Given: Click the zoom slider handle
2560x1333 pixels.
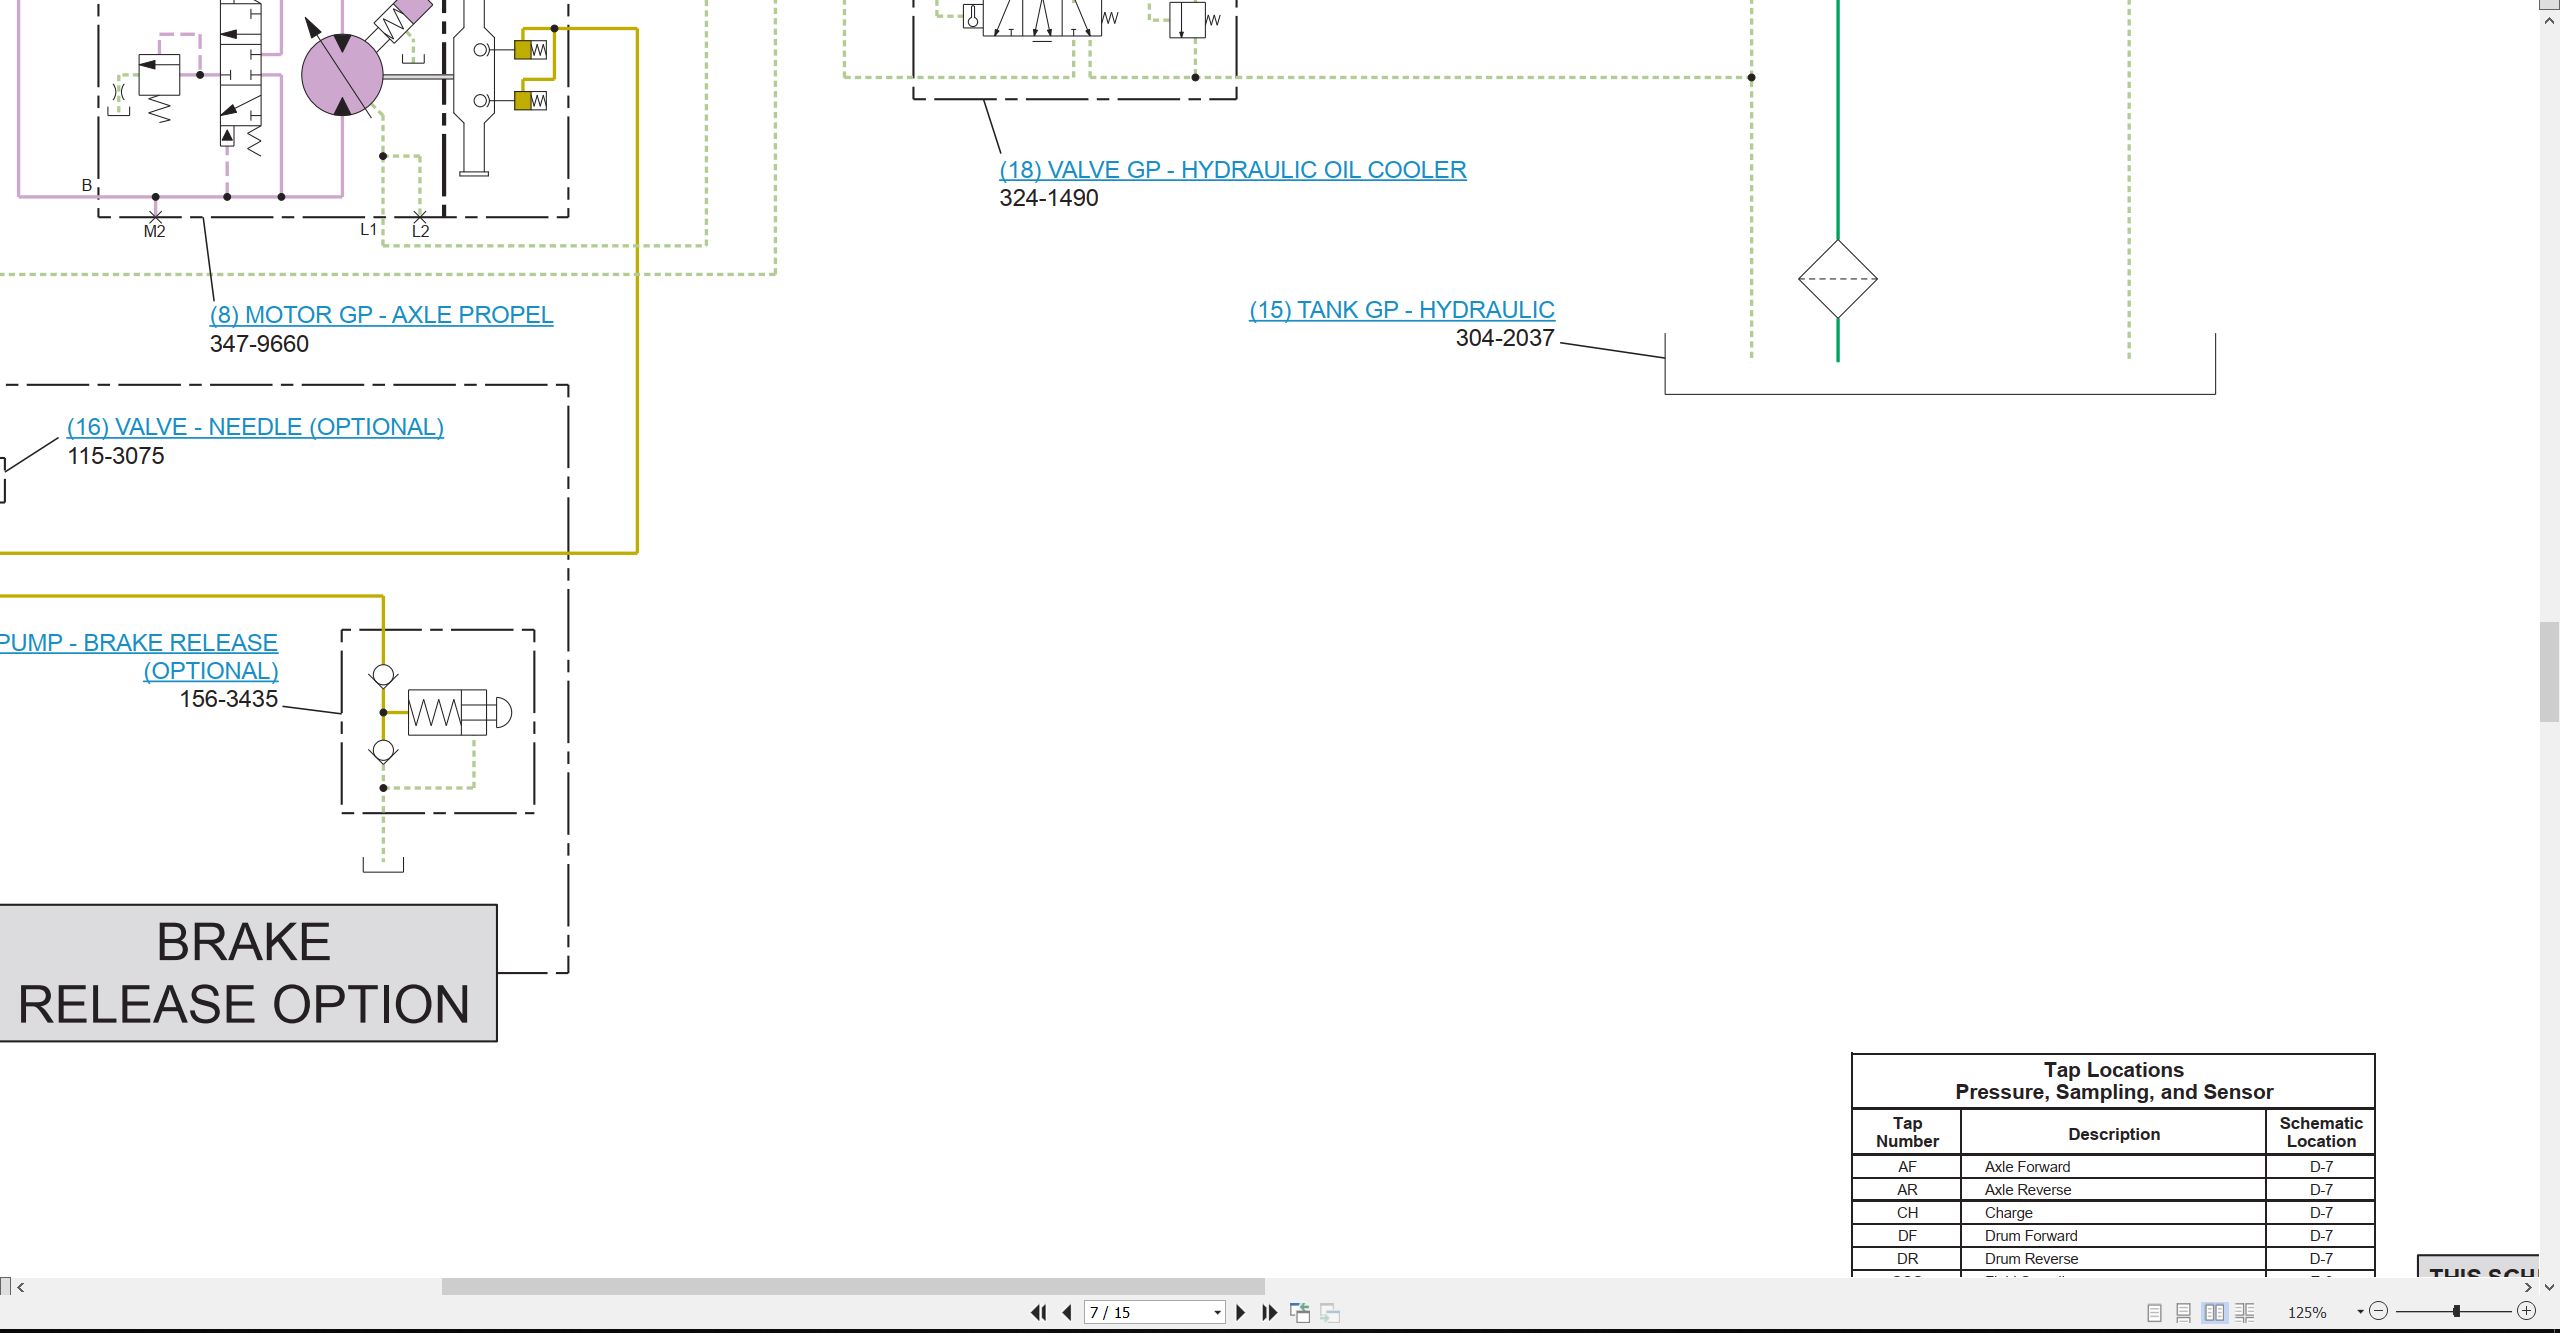Looking at the screenshot, I should tap(2456, 1311).
